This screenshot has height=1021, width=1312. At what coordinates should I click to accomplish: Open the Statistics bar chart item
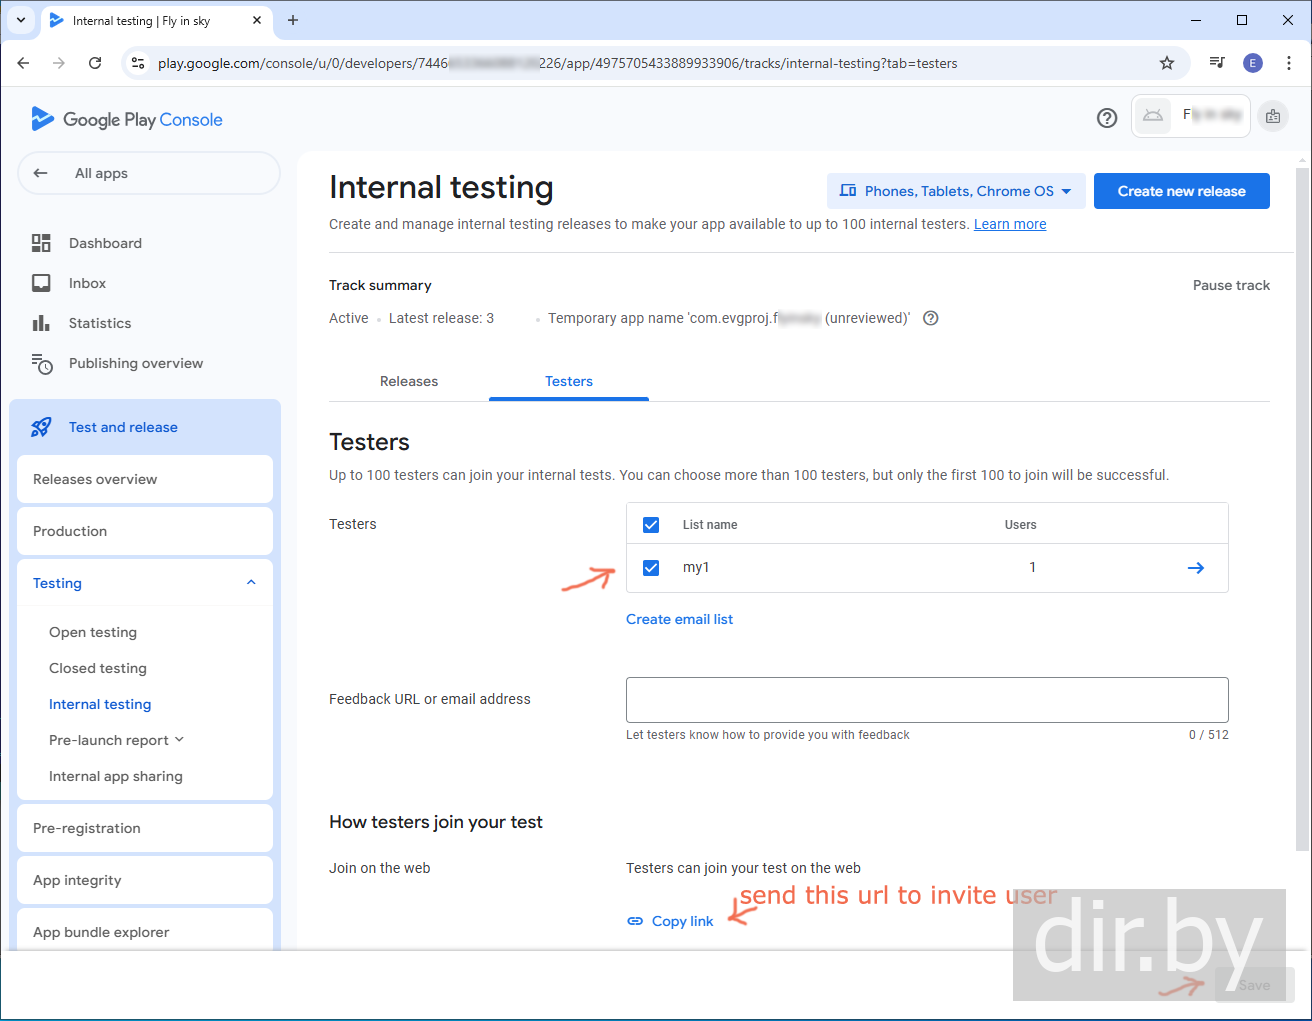[41, 323]
